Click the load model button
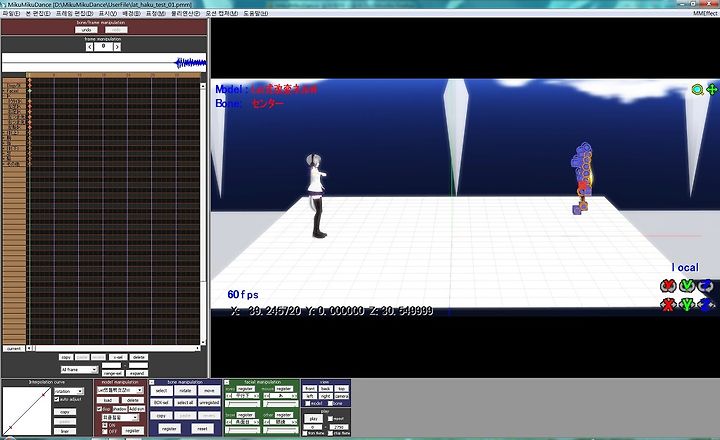This screenshot has width=720, height=440. (107, 400)
